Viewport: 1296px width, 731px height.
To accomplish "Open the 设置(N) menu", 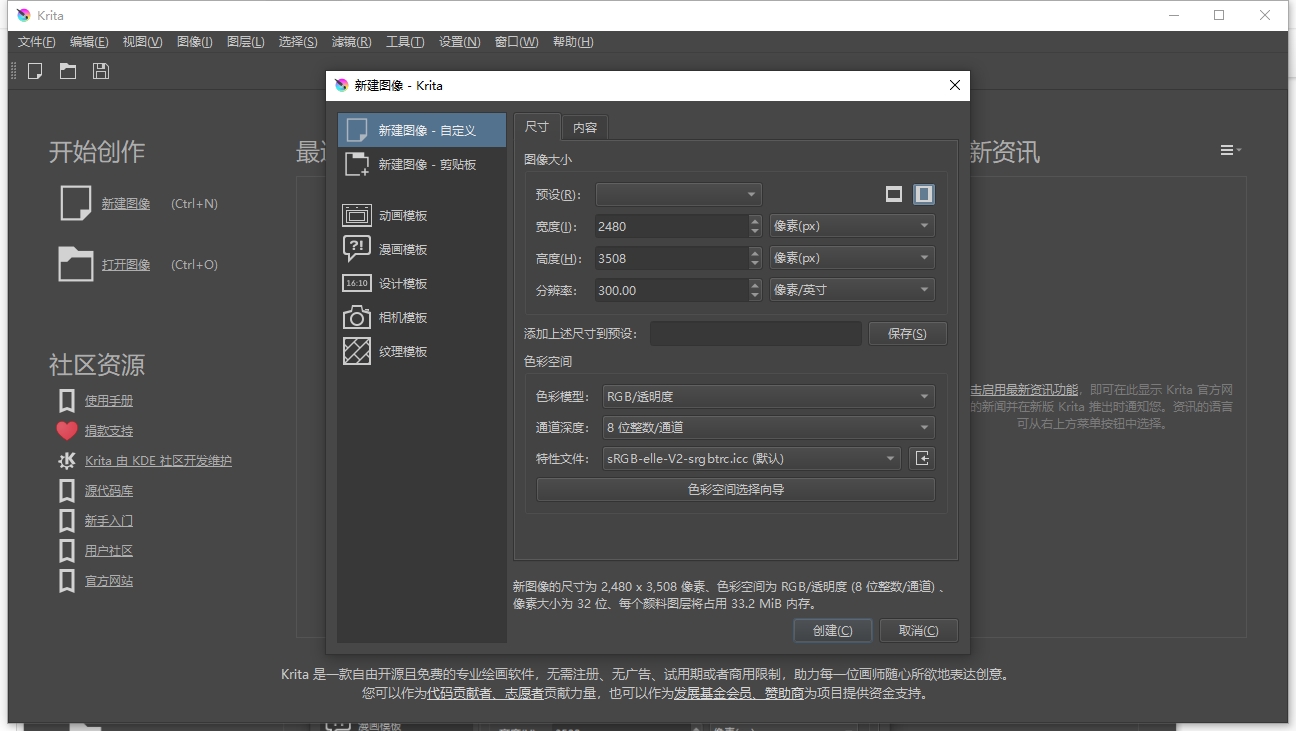I will click(x=460, y=42).
